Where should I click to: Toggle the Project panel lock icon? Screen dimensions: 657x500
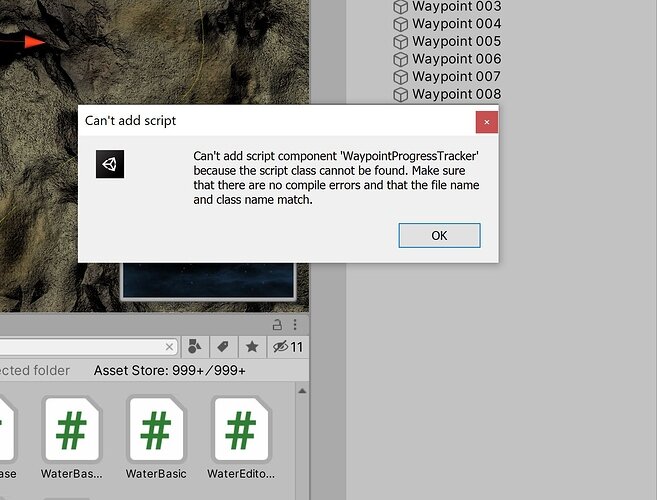(277, 325)
